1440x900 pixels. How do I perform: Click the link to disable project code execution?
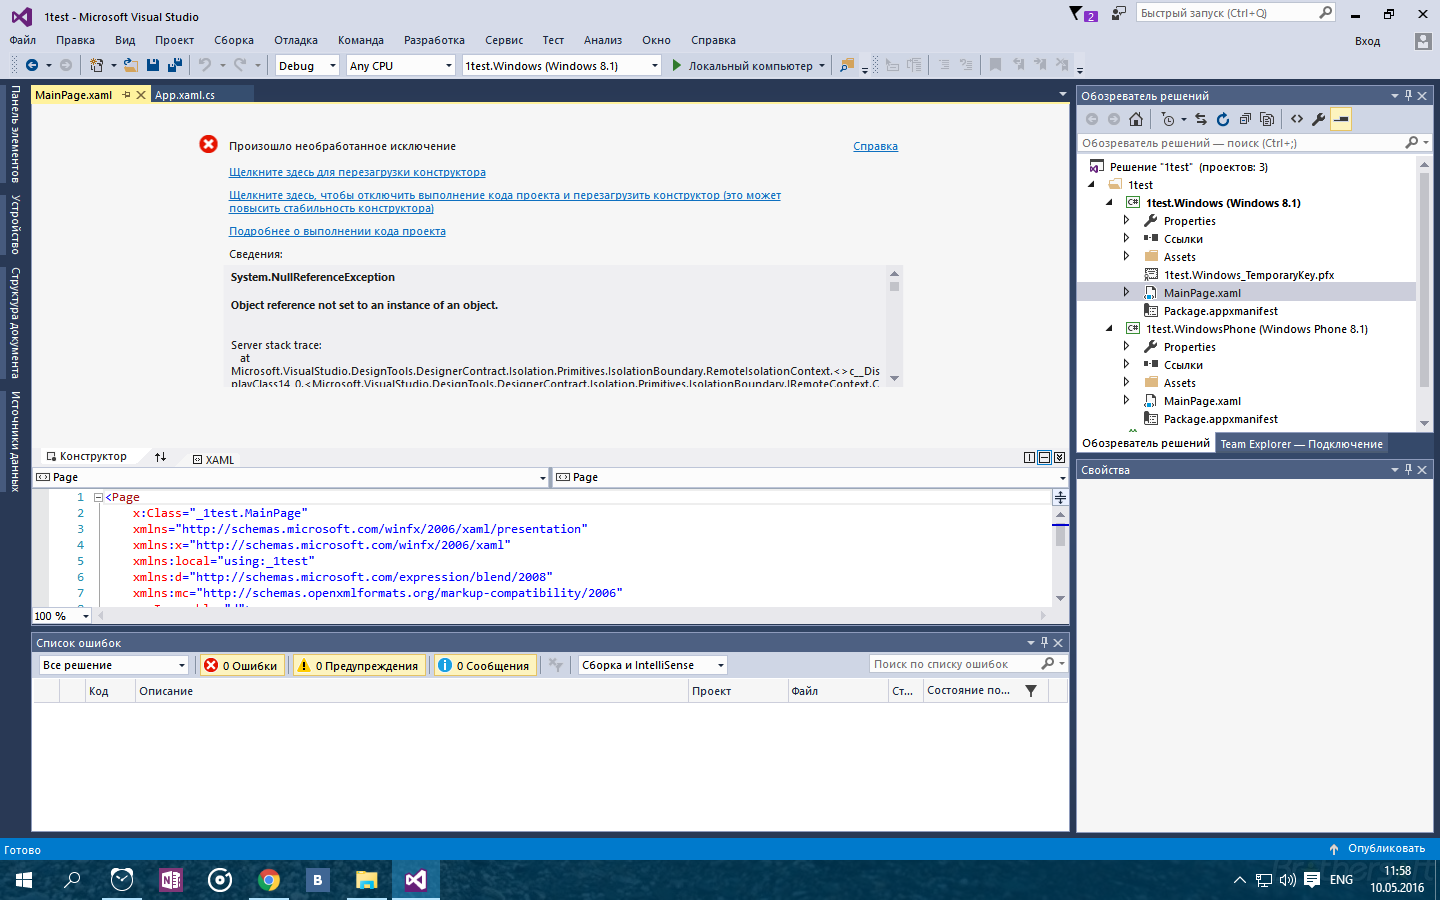pos(505,202)
